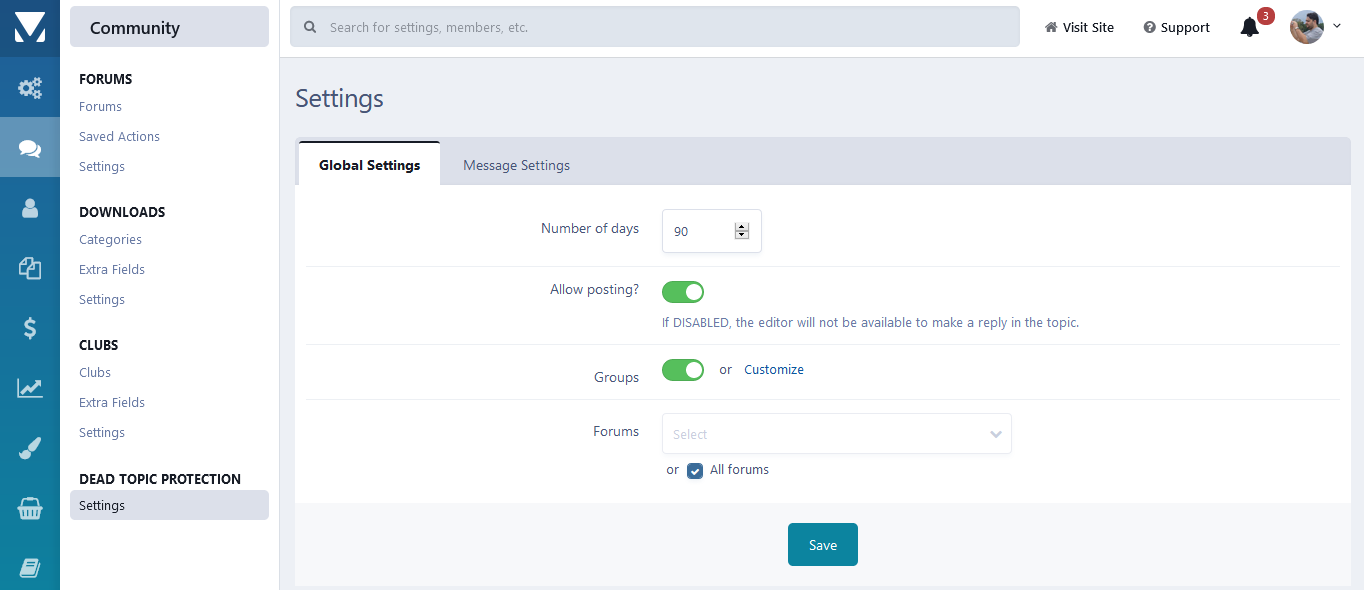Open the Statistics chart icon
Viewport: 1364px width, 590px height.
(30, 388)
